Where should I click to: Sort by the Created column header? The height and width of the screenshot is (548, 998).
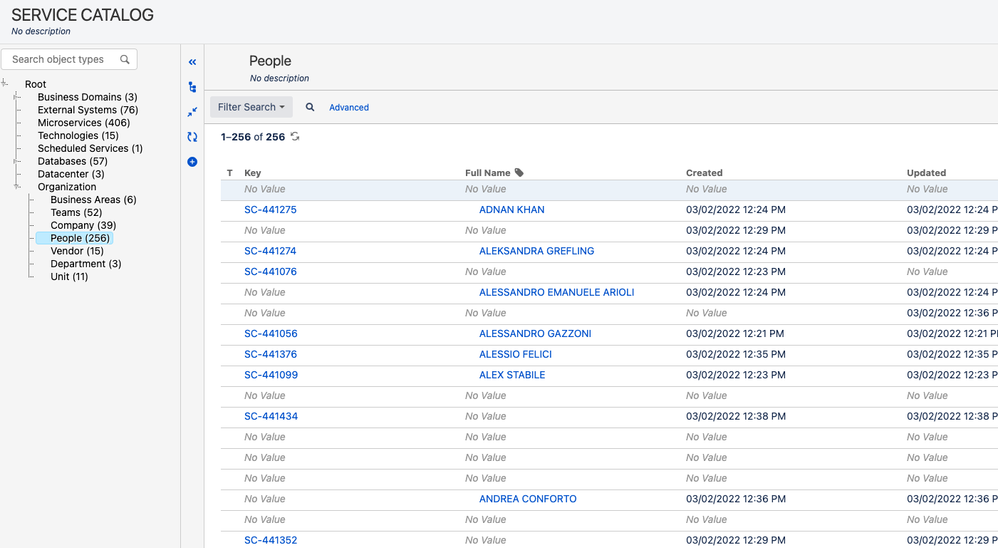[704, 172]
